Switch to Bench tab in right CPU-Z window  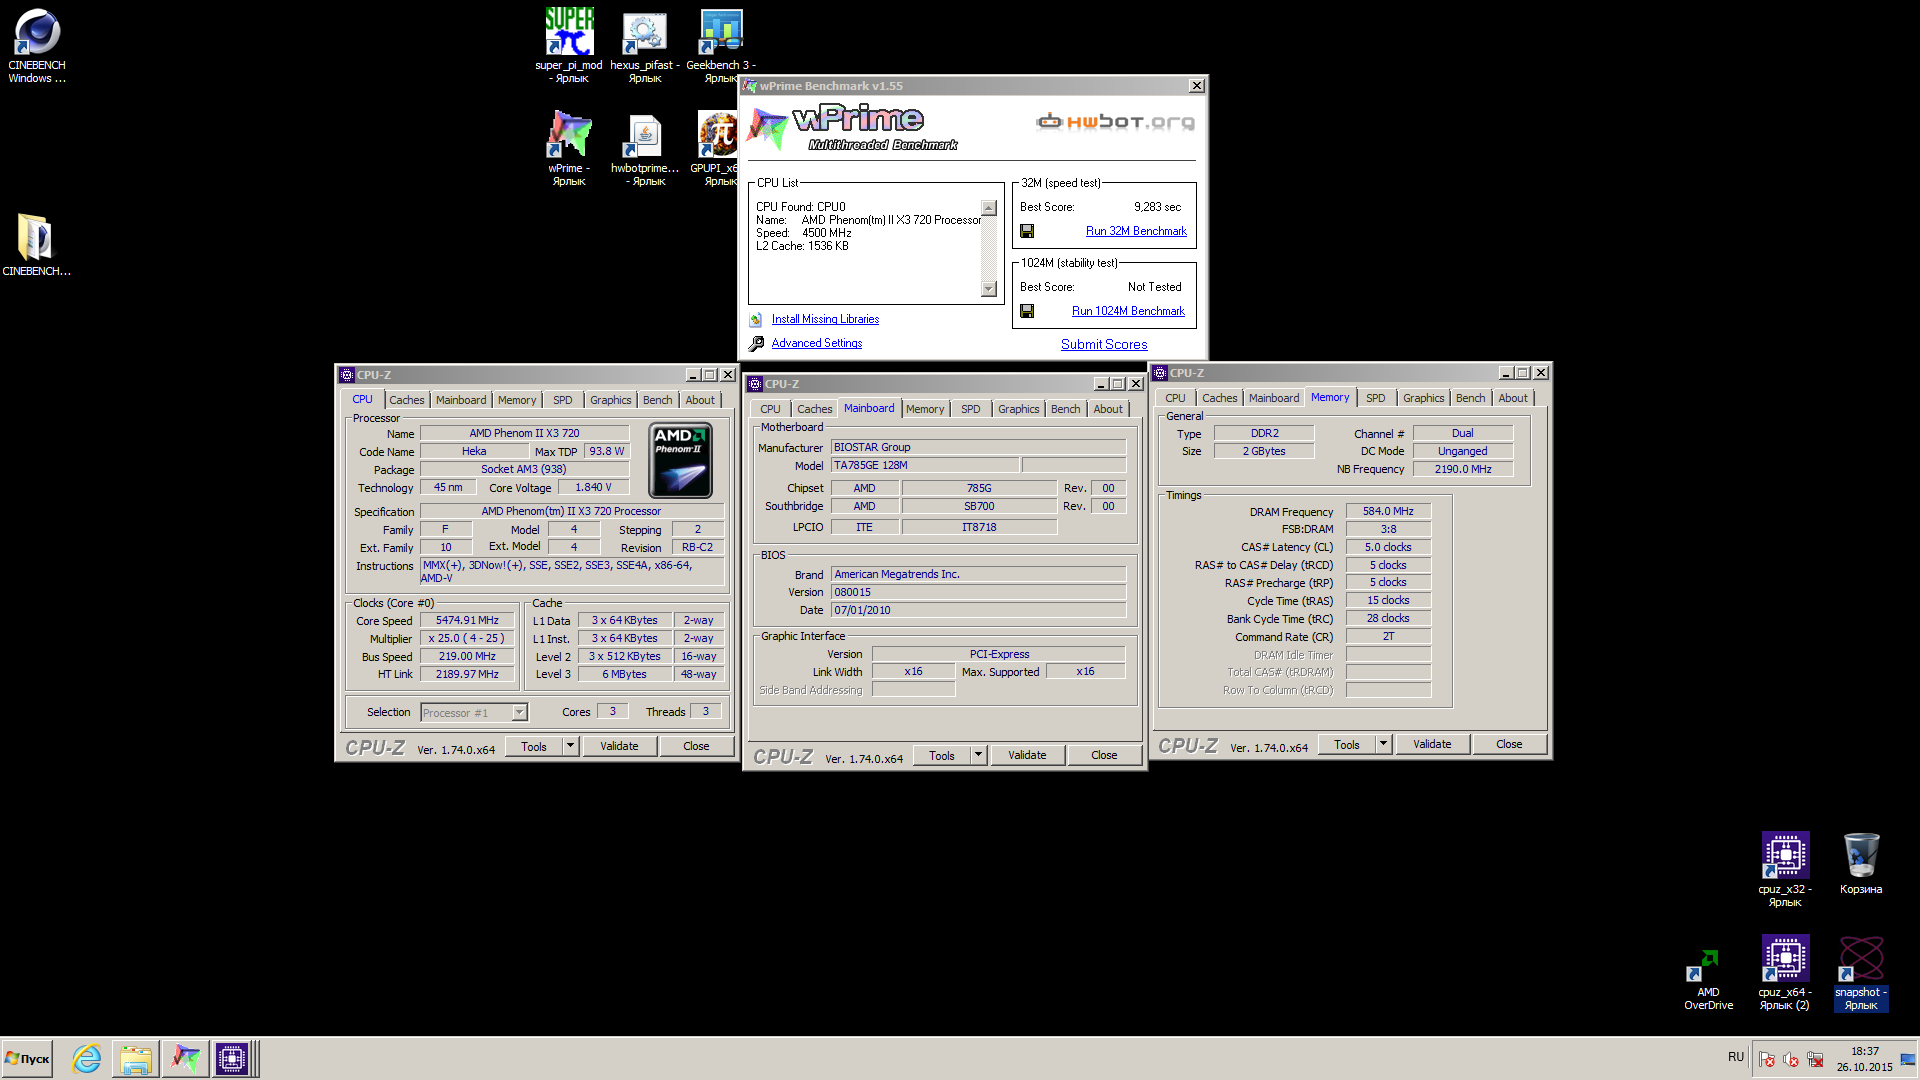(x=1470, y=398)
